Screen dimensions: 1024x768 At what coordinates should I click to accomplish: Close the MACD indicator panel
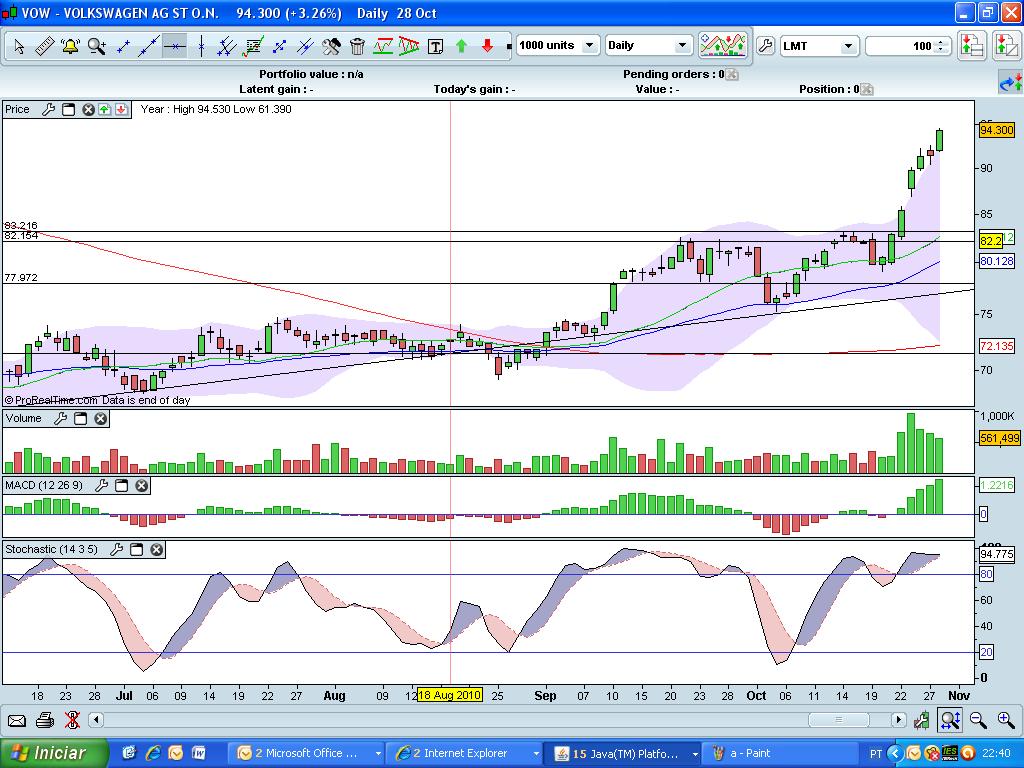142,485
